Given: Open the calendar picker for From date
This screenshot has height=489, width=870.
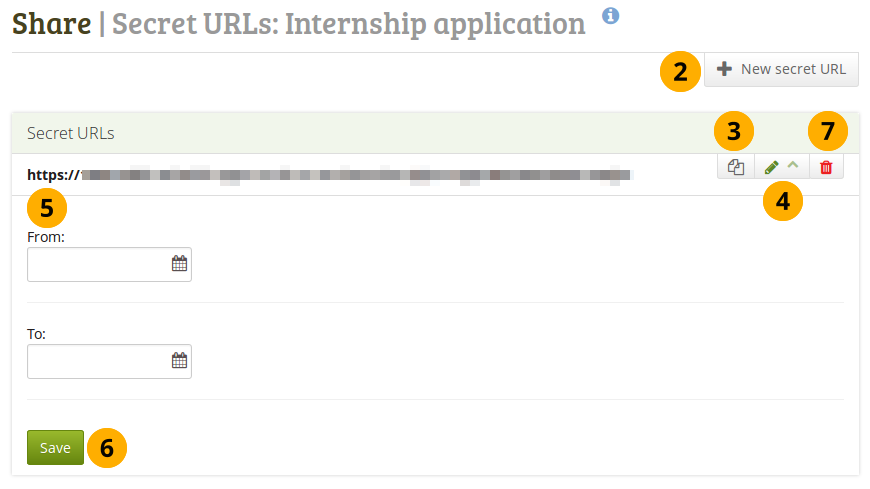Looking at the screenshot, I should point(179,264).
